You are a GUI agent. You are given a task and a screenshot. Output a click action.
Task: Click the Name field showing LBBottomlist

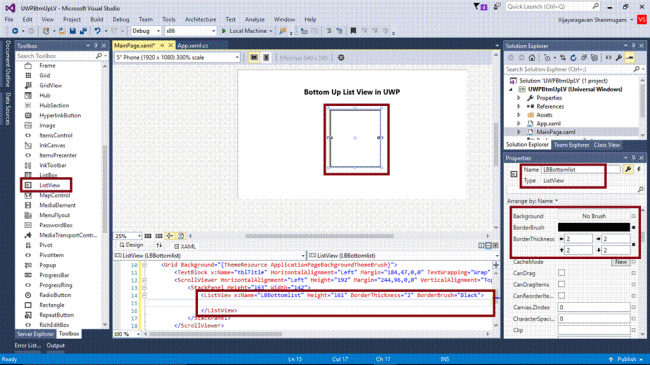580,169
